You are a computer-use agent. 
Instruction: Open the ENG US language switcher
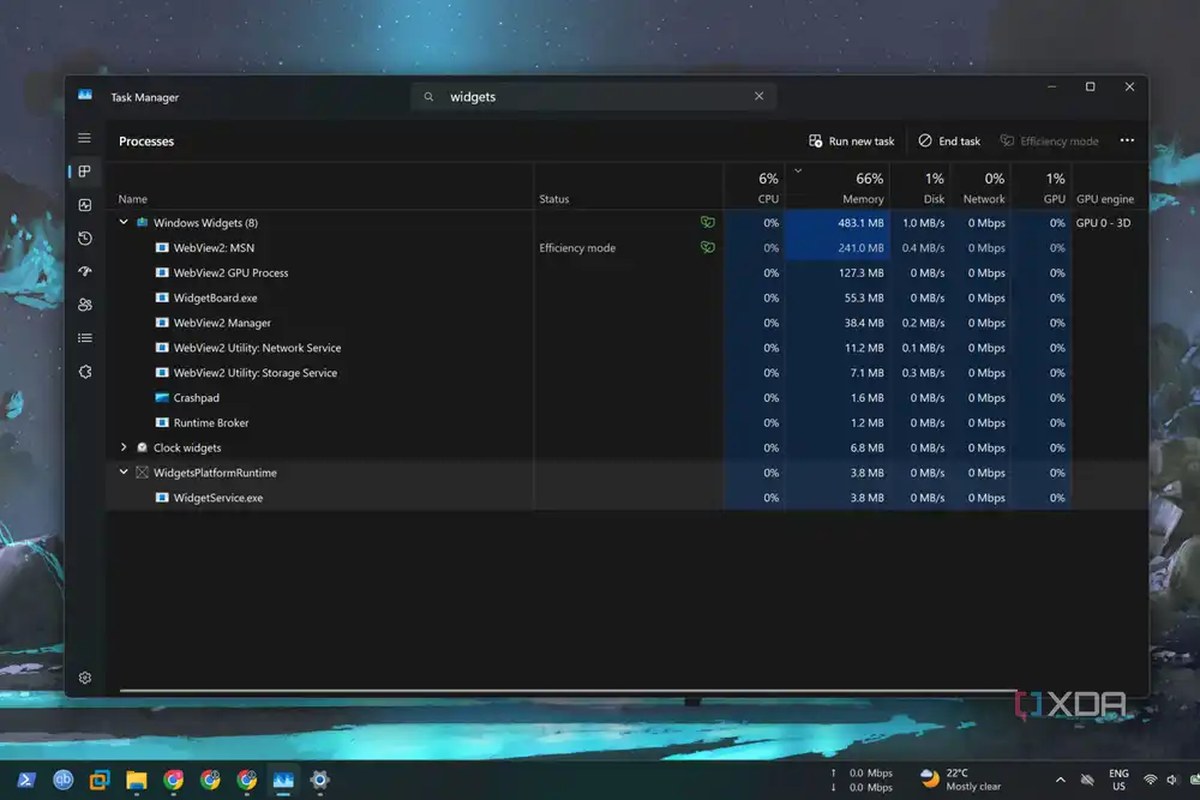click(1119, 780)
